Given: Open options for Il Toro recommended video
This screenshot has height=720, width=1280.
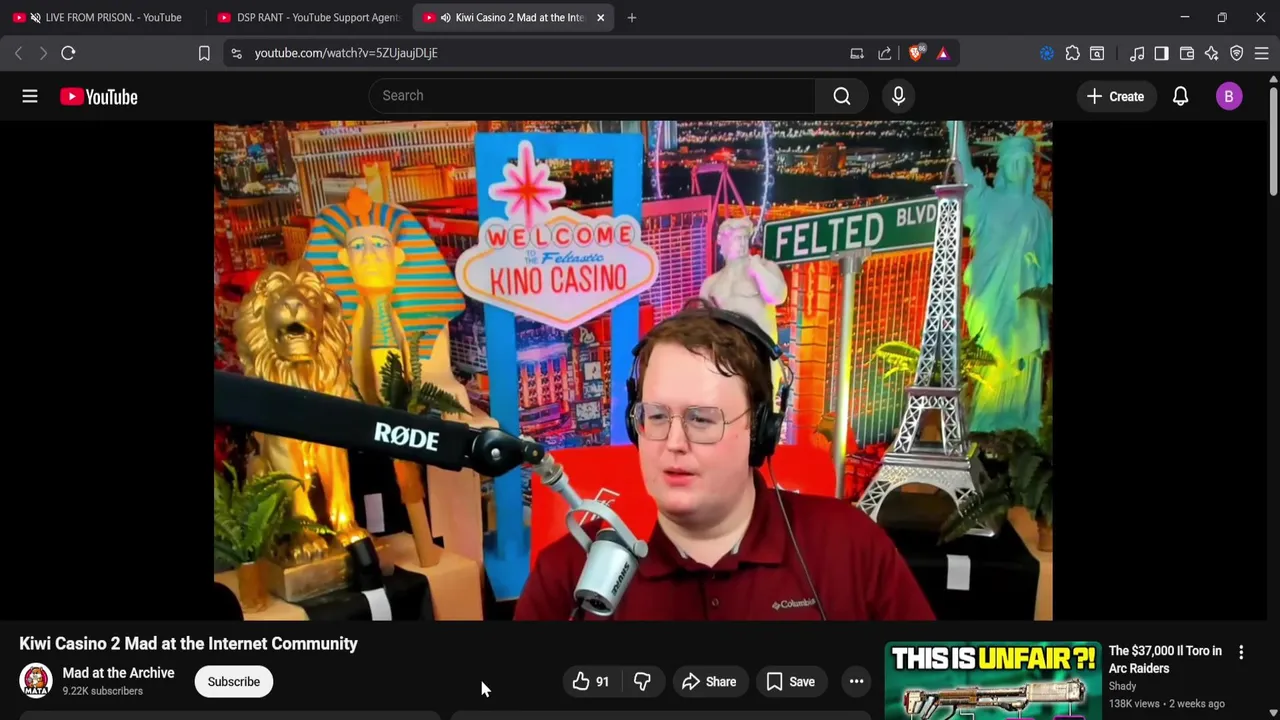Looking at the screenshot, I should pyautogui.click(x=1241, y=652).
